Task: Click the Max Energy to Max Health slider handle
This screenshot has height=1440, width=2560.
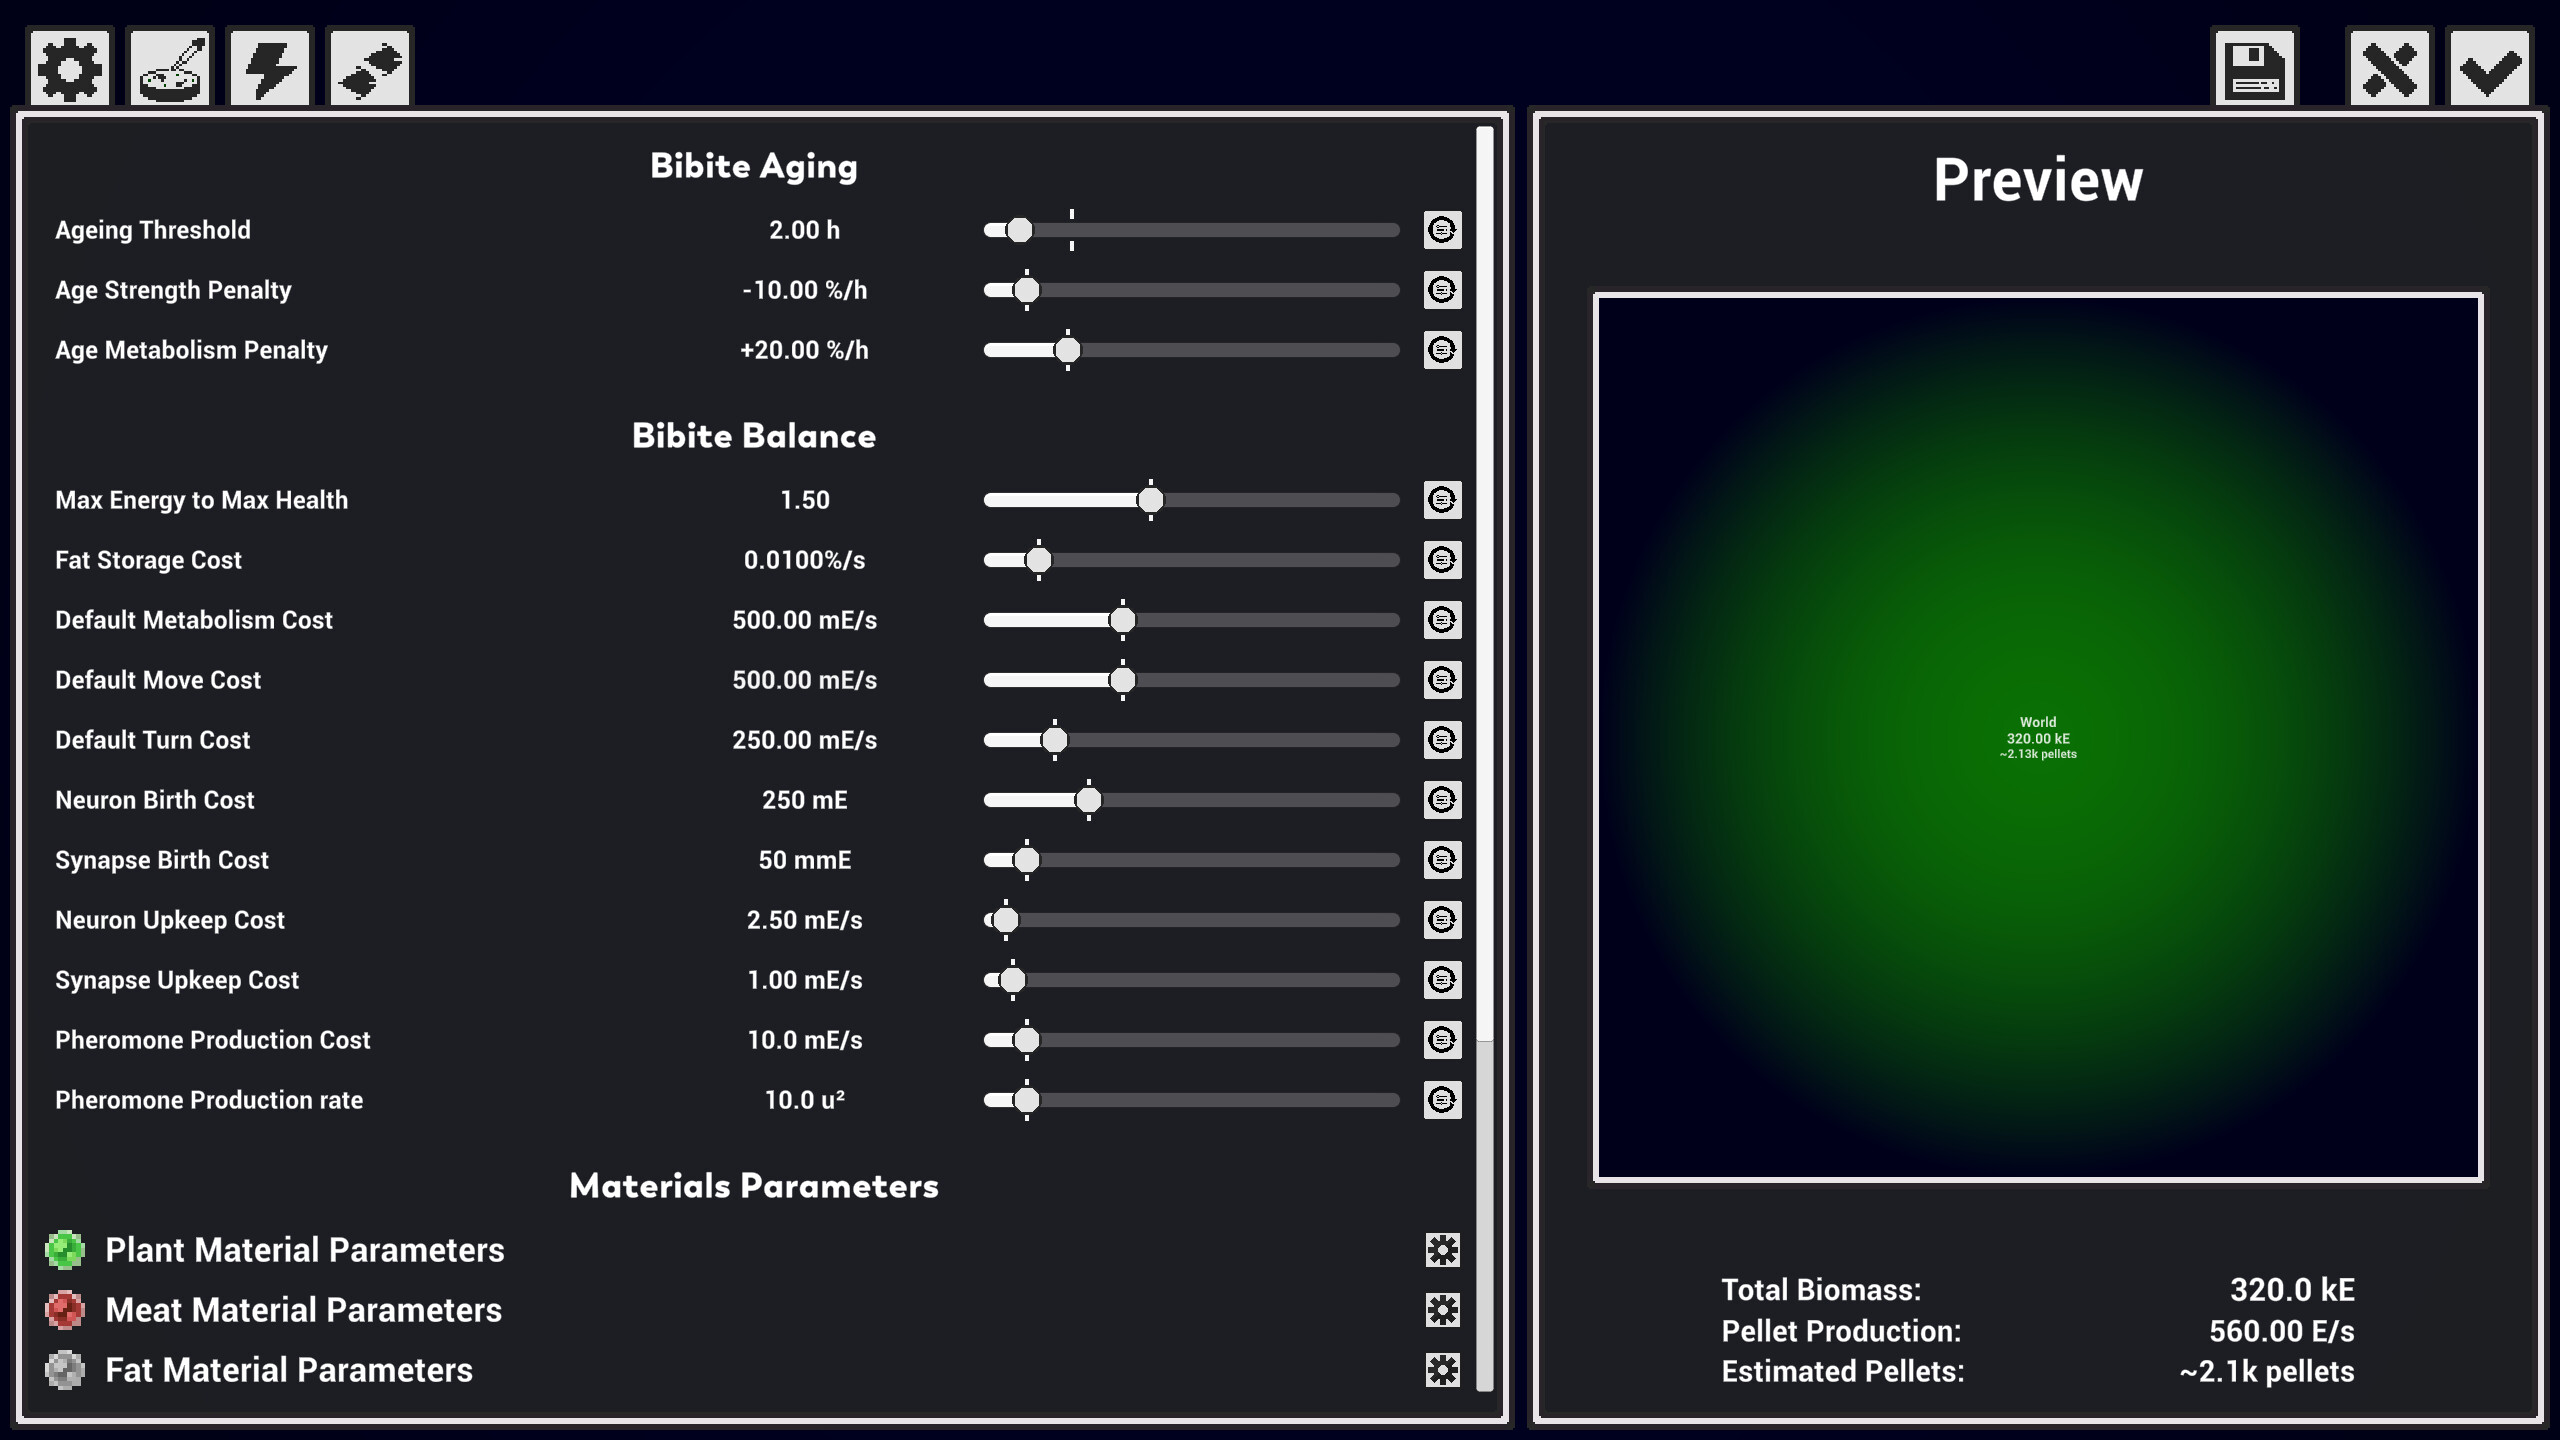Action: tap(1151, 500)
